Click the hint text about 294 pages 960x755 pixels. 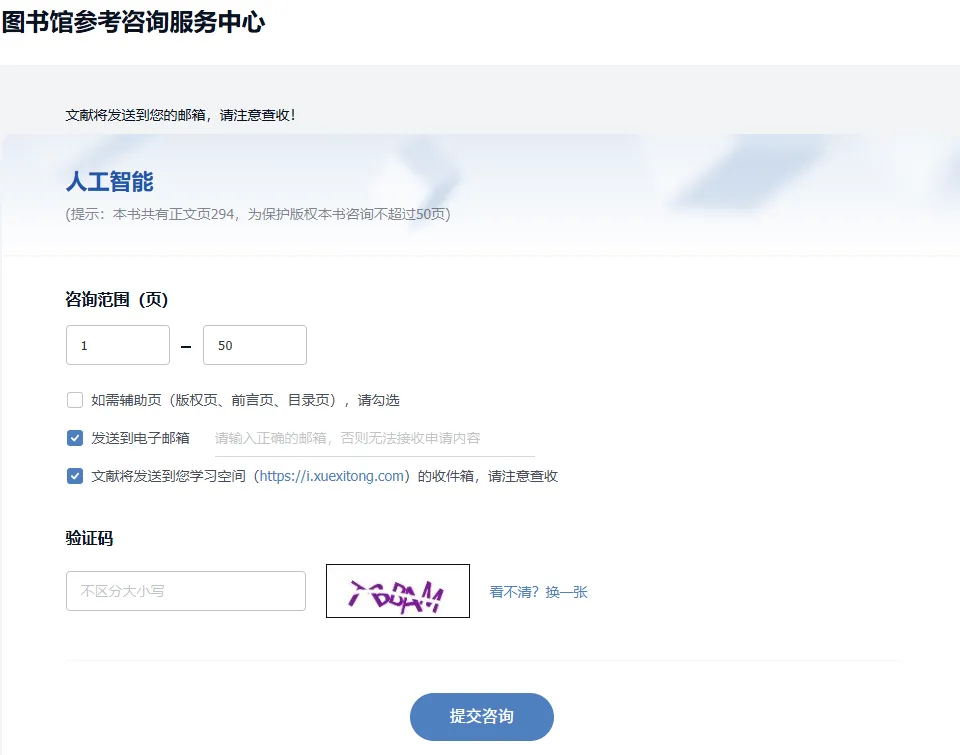257,214
